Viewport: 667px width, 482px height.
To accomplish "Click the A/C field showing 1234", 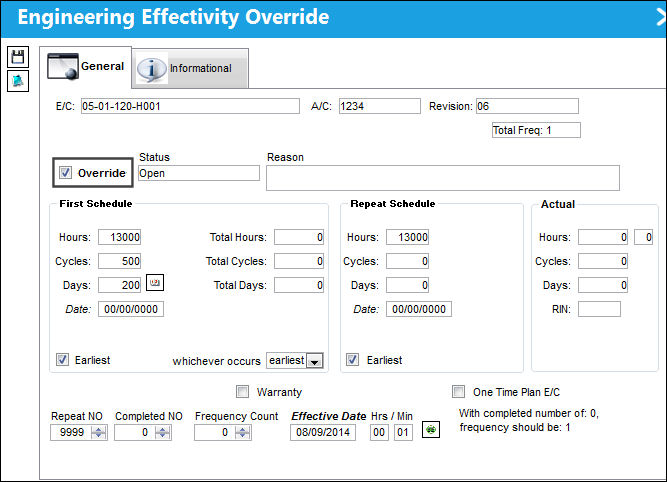I will point(379,106).
